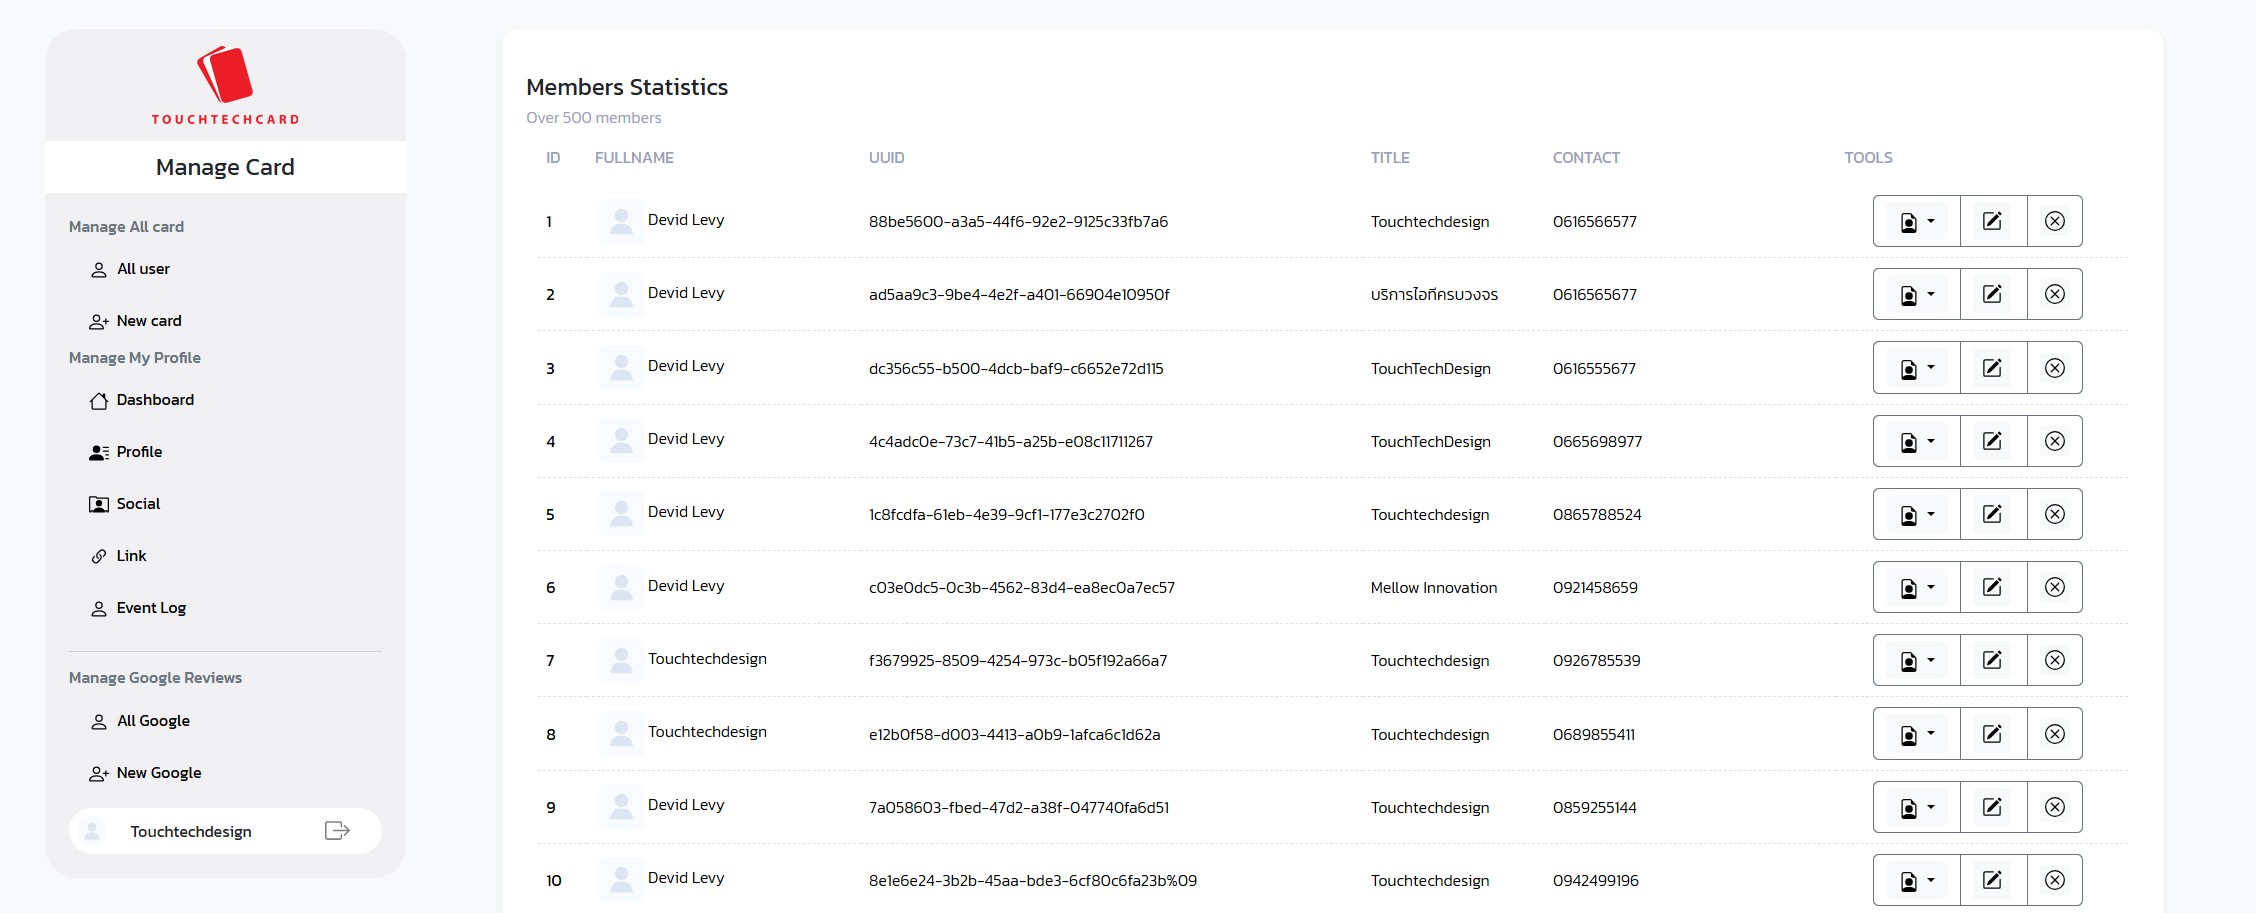The width and height of the screenshot is (2256, 913).
Task: Open the New Google link
Action: [x=158, y=773]
